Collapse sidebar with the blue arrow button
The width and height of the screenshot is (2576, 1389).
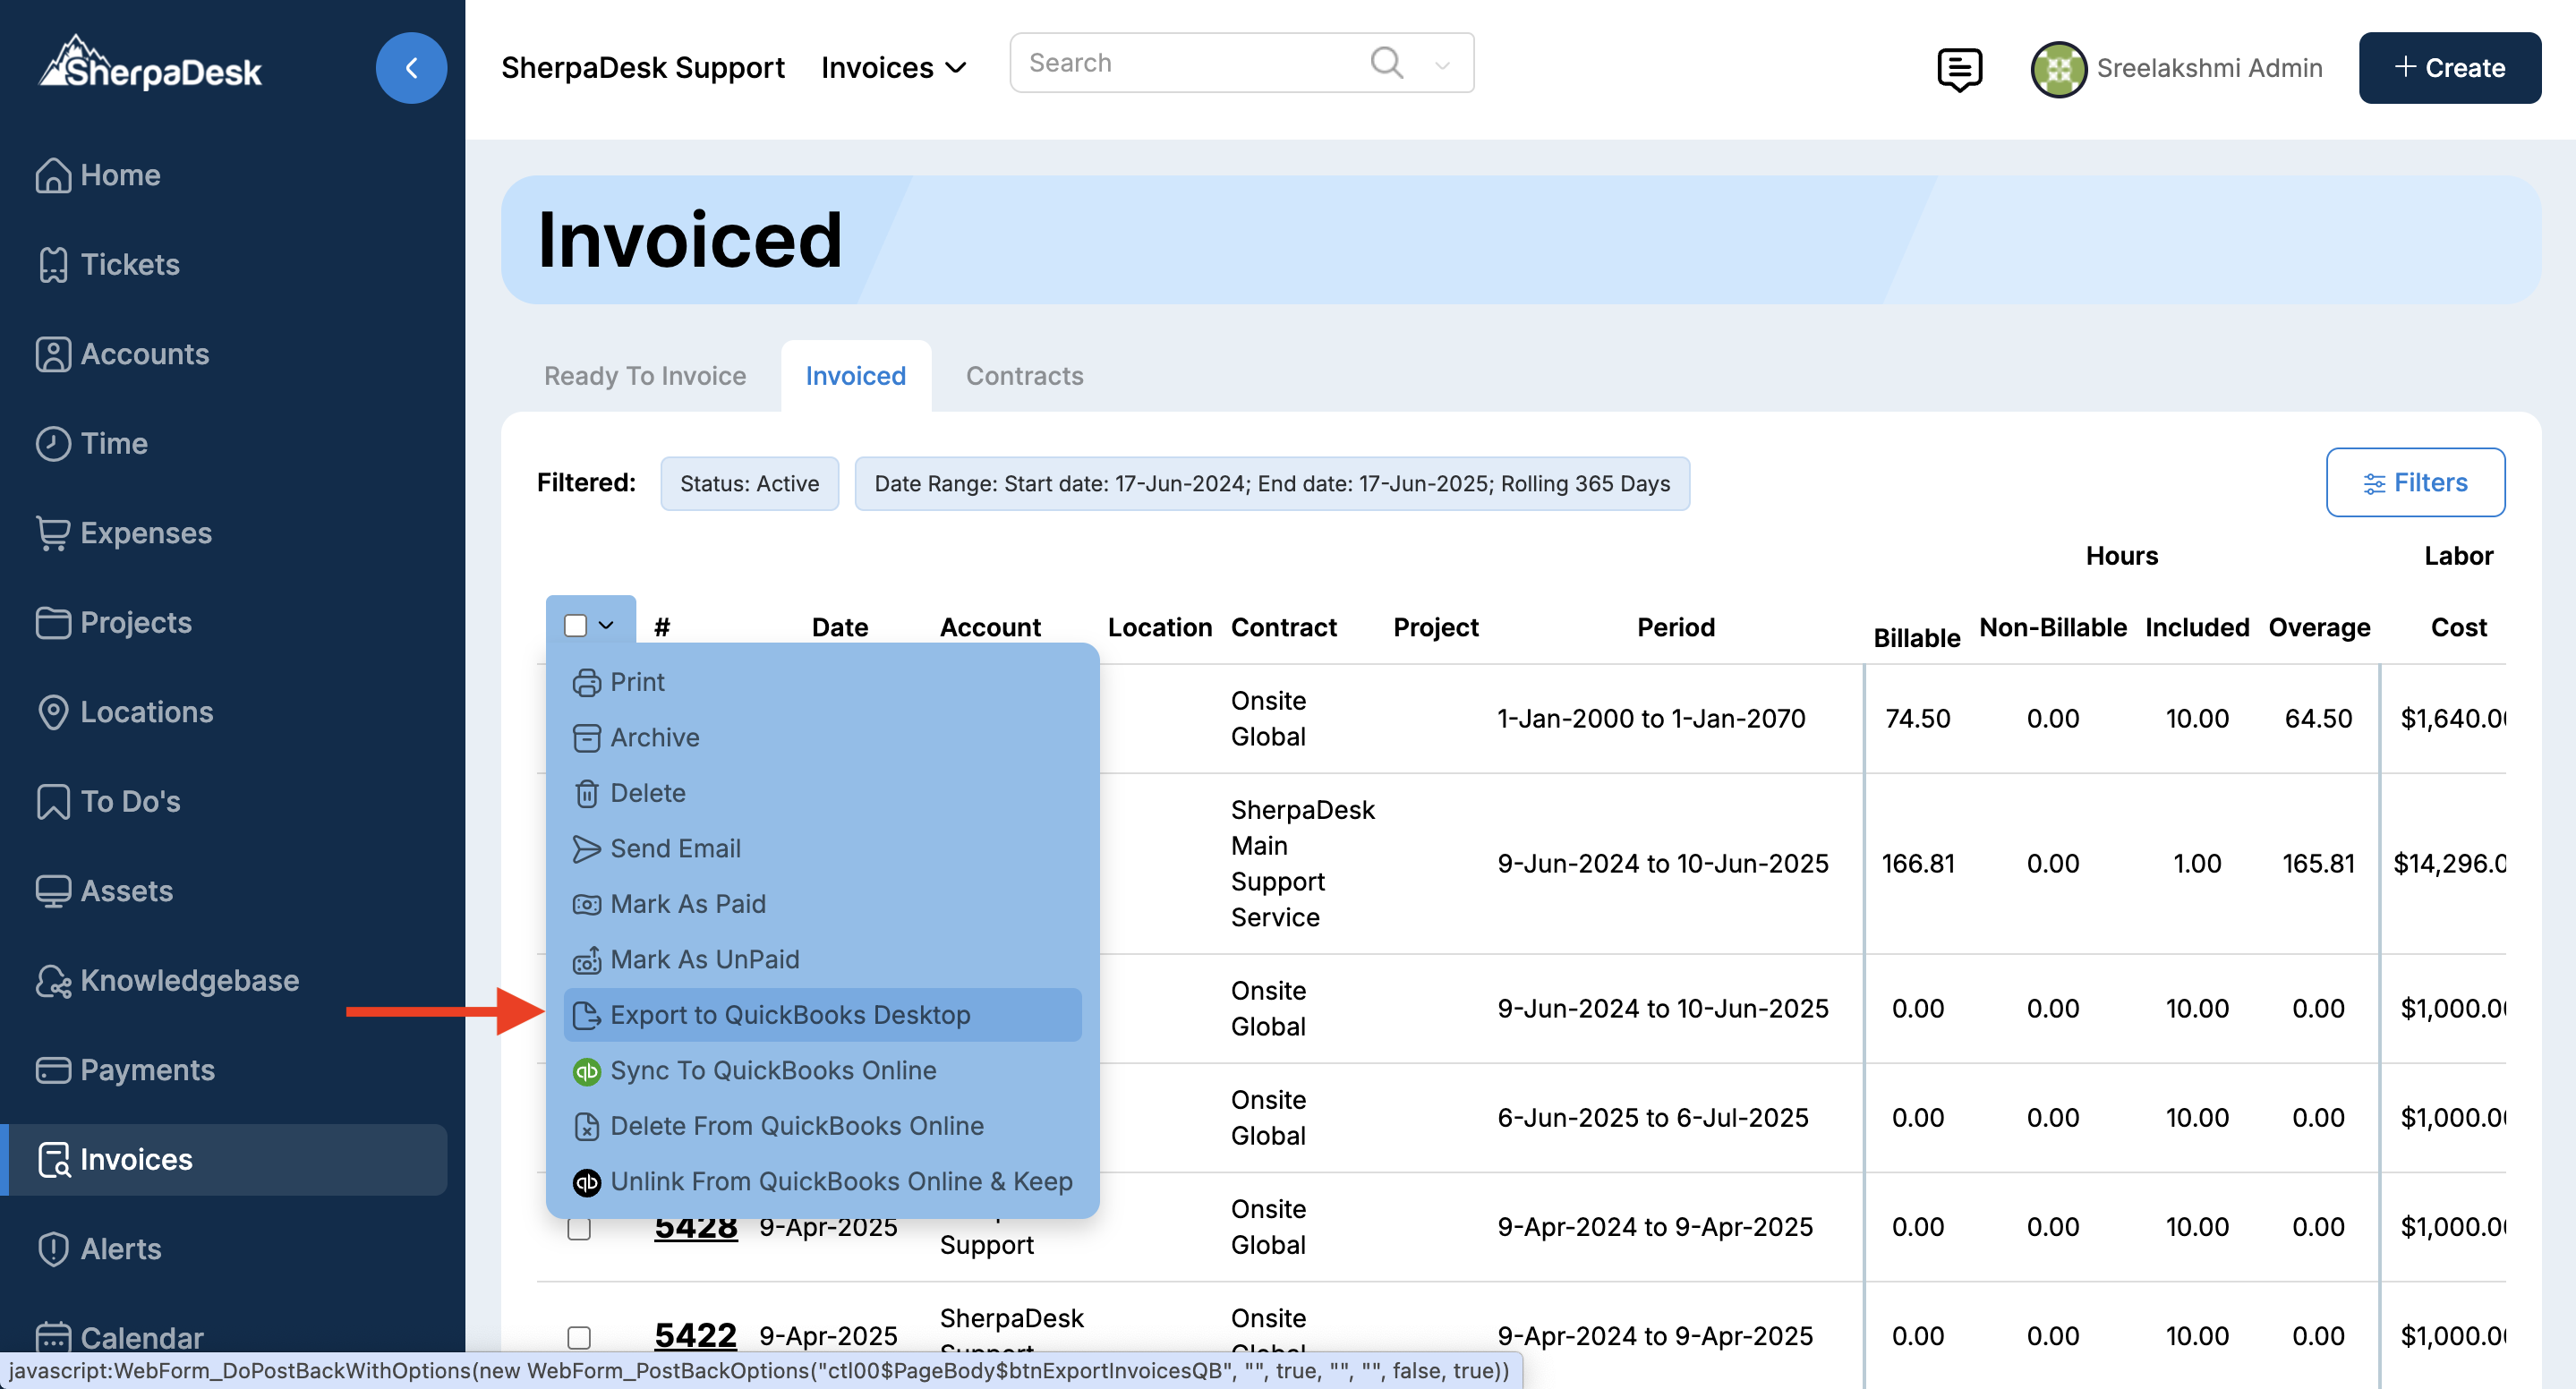[x=411, y=68]
